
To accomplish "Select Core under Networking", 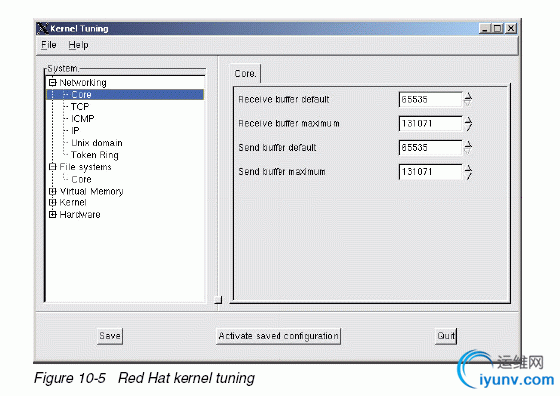I will coord(125,95).
